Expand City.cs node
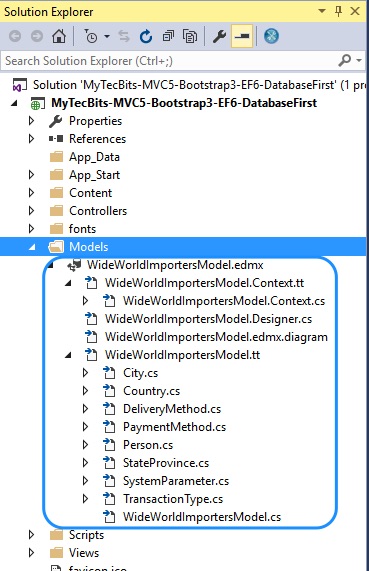 (x=85, y=373)
